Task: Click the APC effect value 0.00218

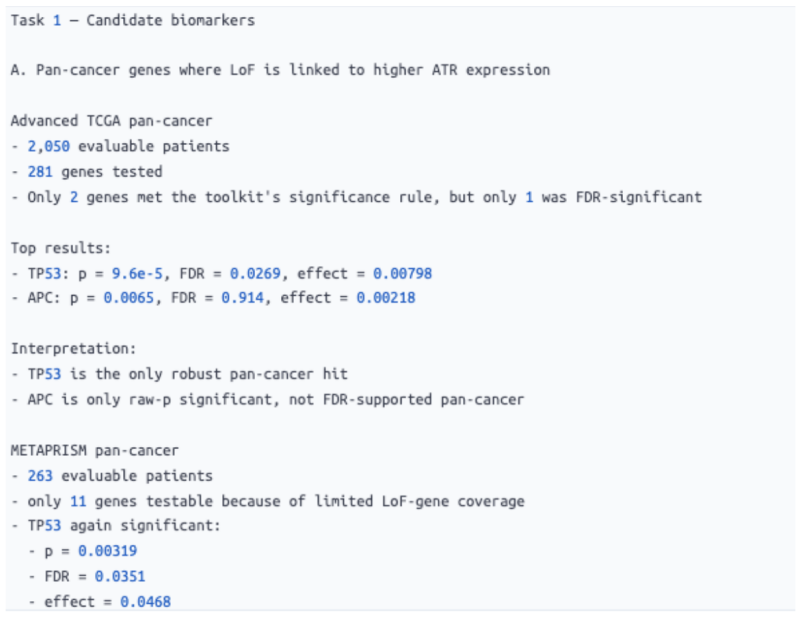Action: pyautogui.click(x=386, y=298)
